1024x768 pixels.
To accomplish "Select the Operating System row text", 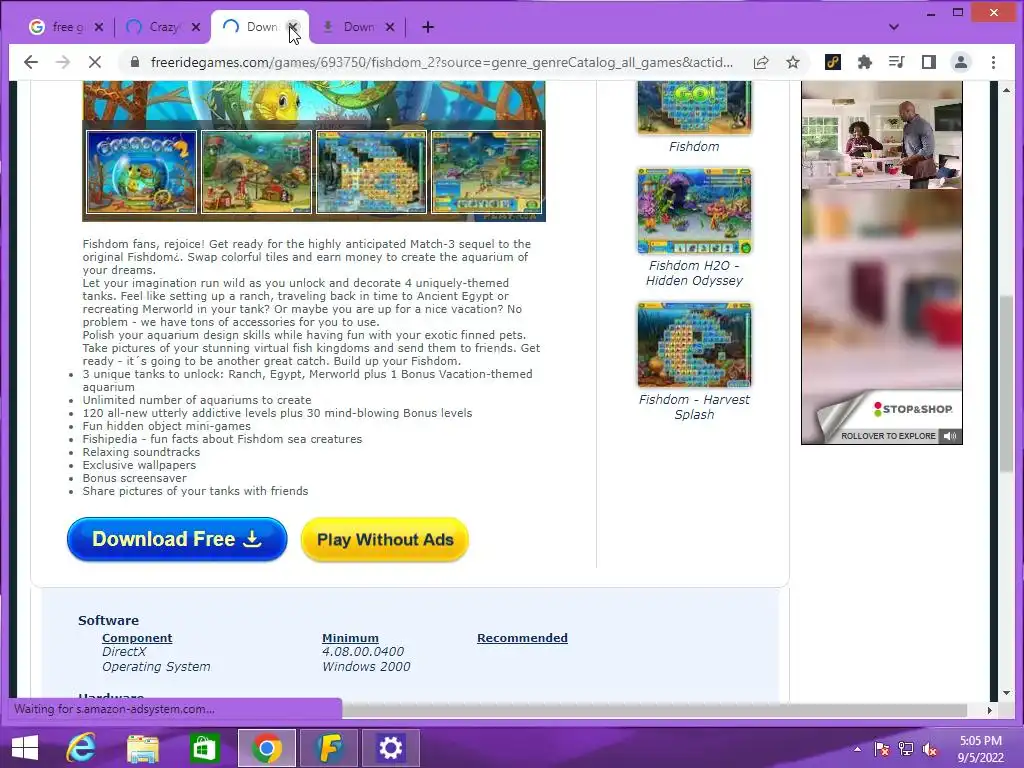I will coord(156,667).
